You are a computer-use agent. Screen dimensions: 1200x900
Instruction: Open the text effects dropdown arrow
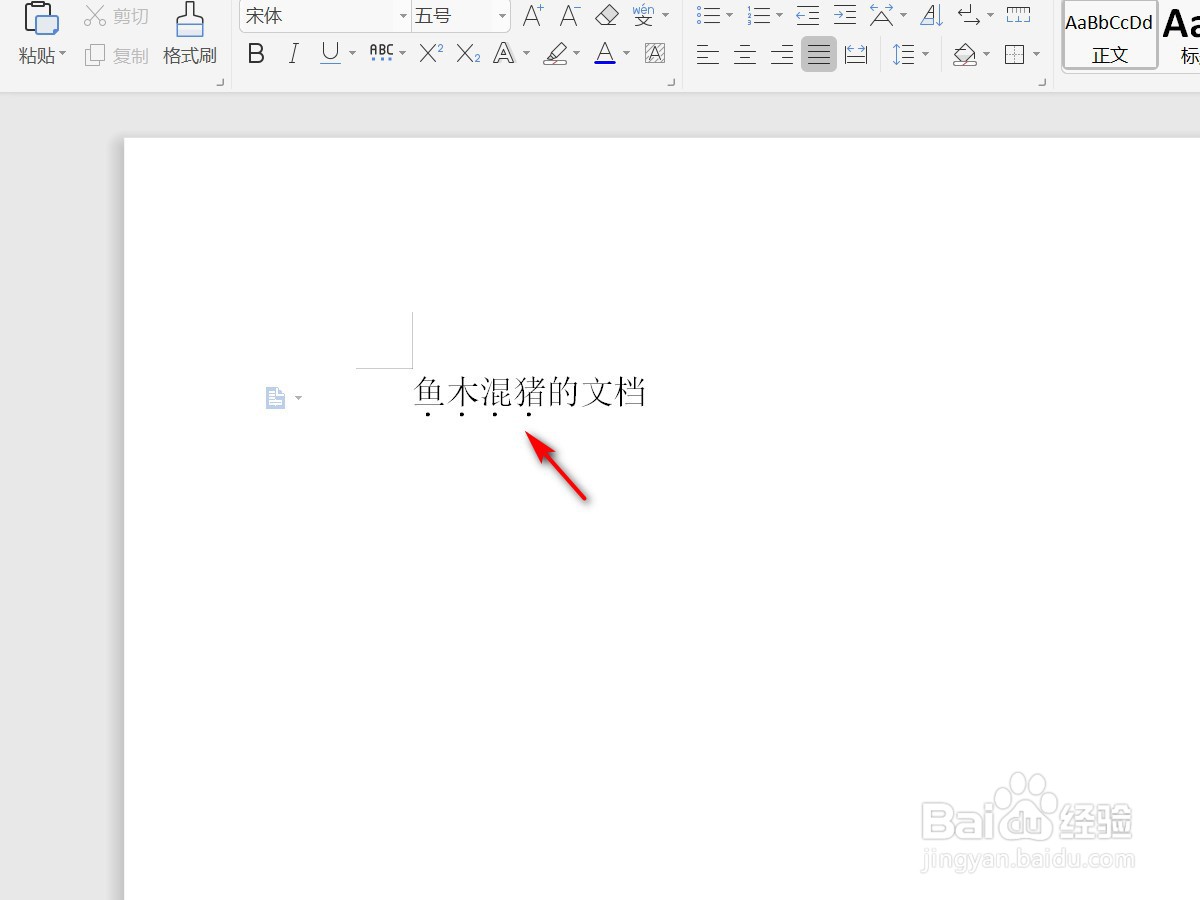click(525, 54)
